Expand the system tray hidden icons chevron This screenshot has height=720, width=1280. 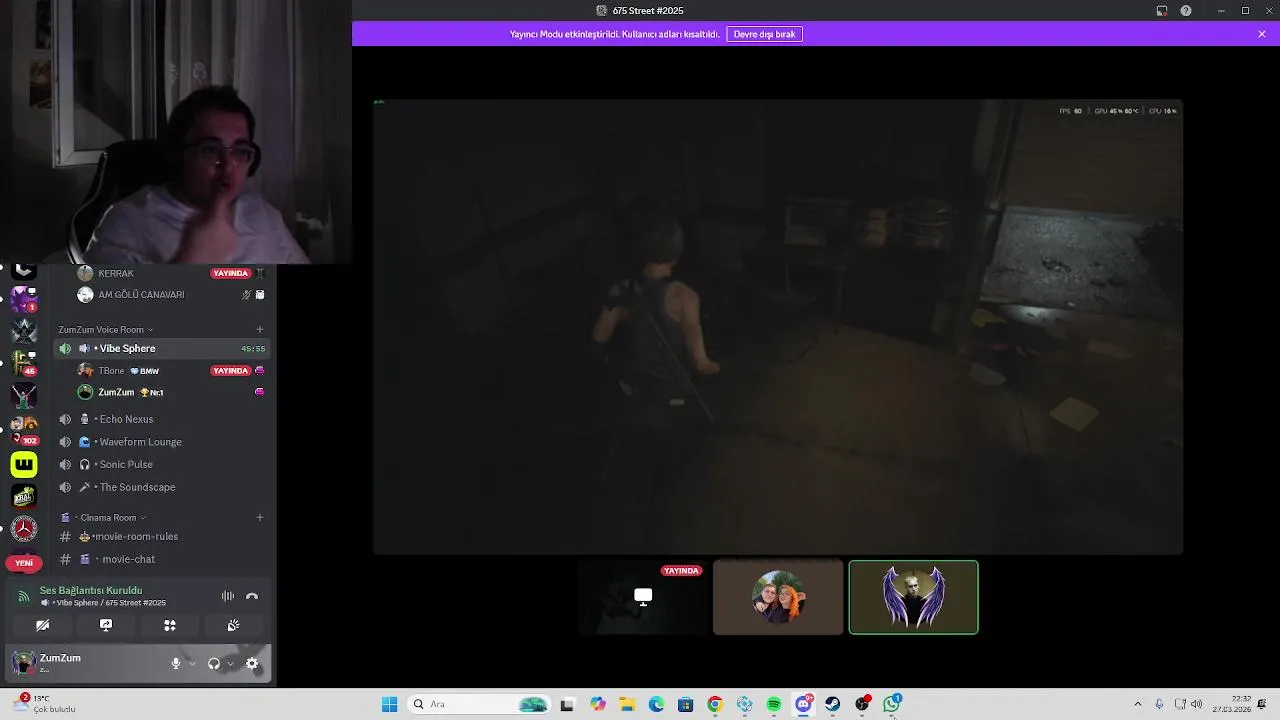point(1137,704)
